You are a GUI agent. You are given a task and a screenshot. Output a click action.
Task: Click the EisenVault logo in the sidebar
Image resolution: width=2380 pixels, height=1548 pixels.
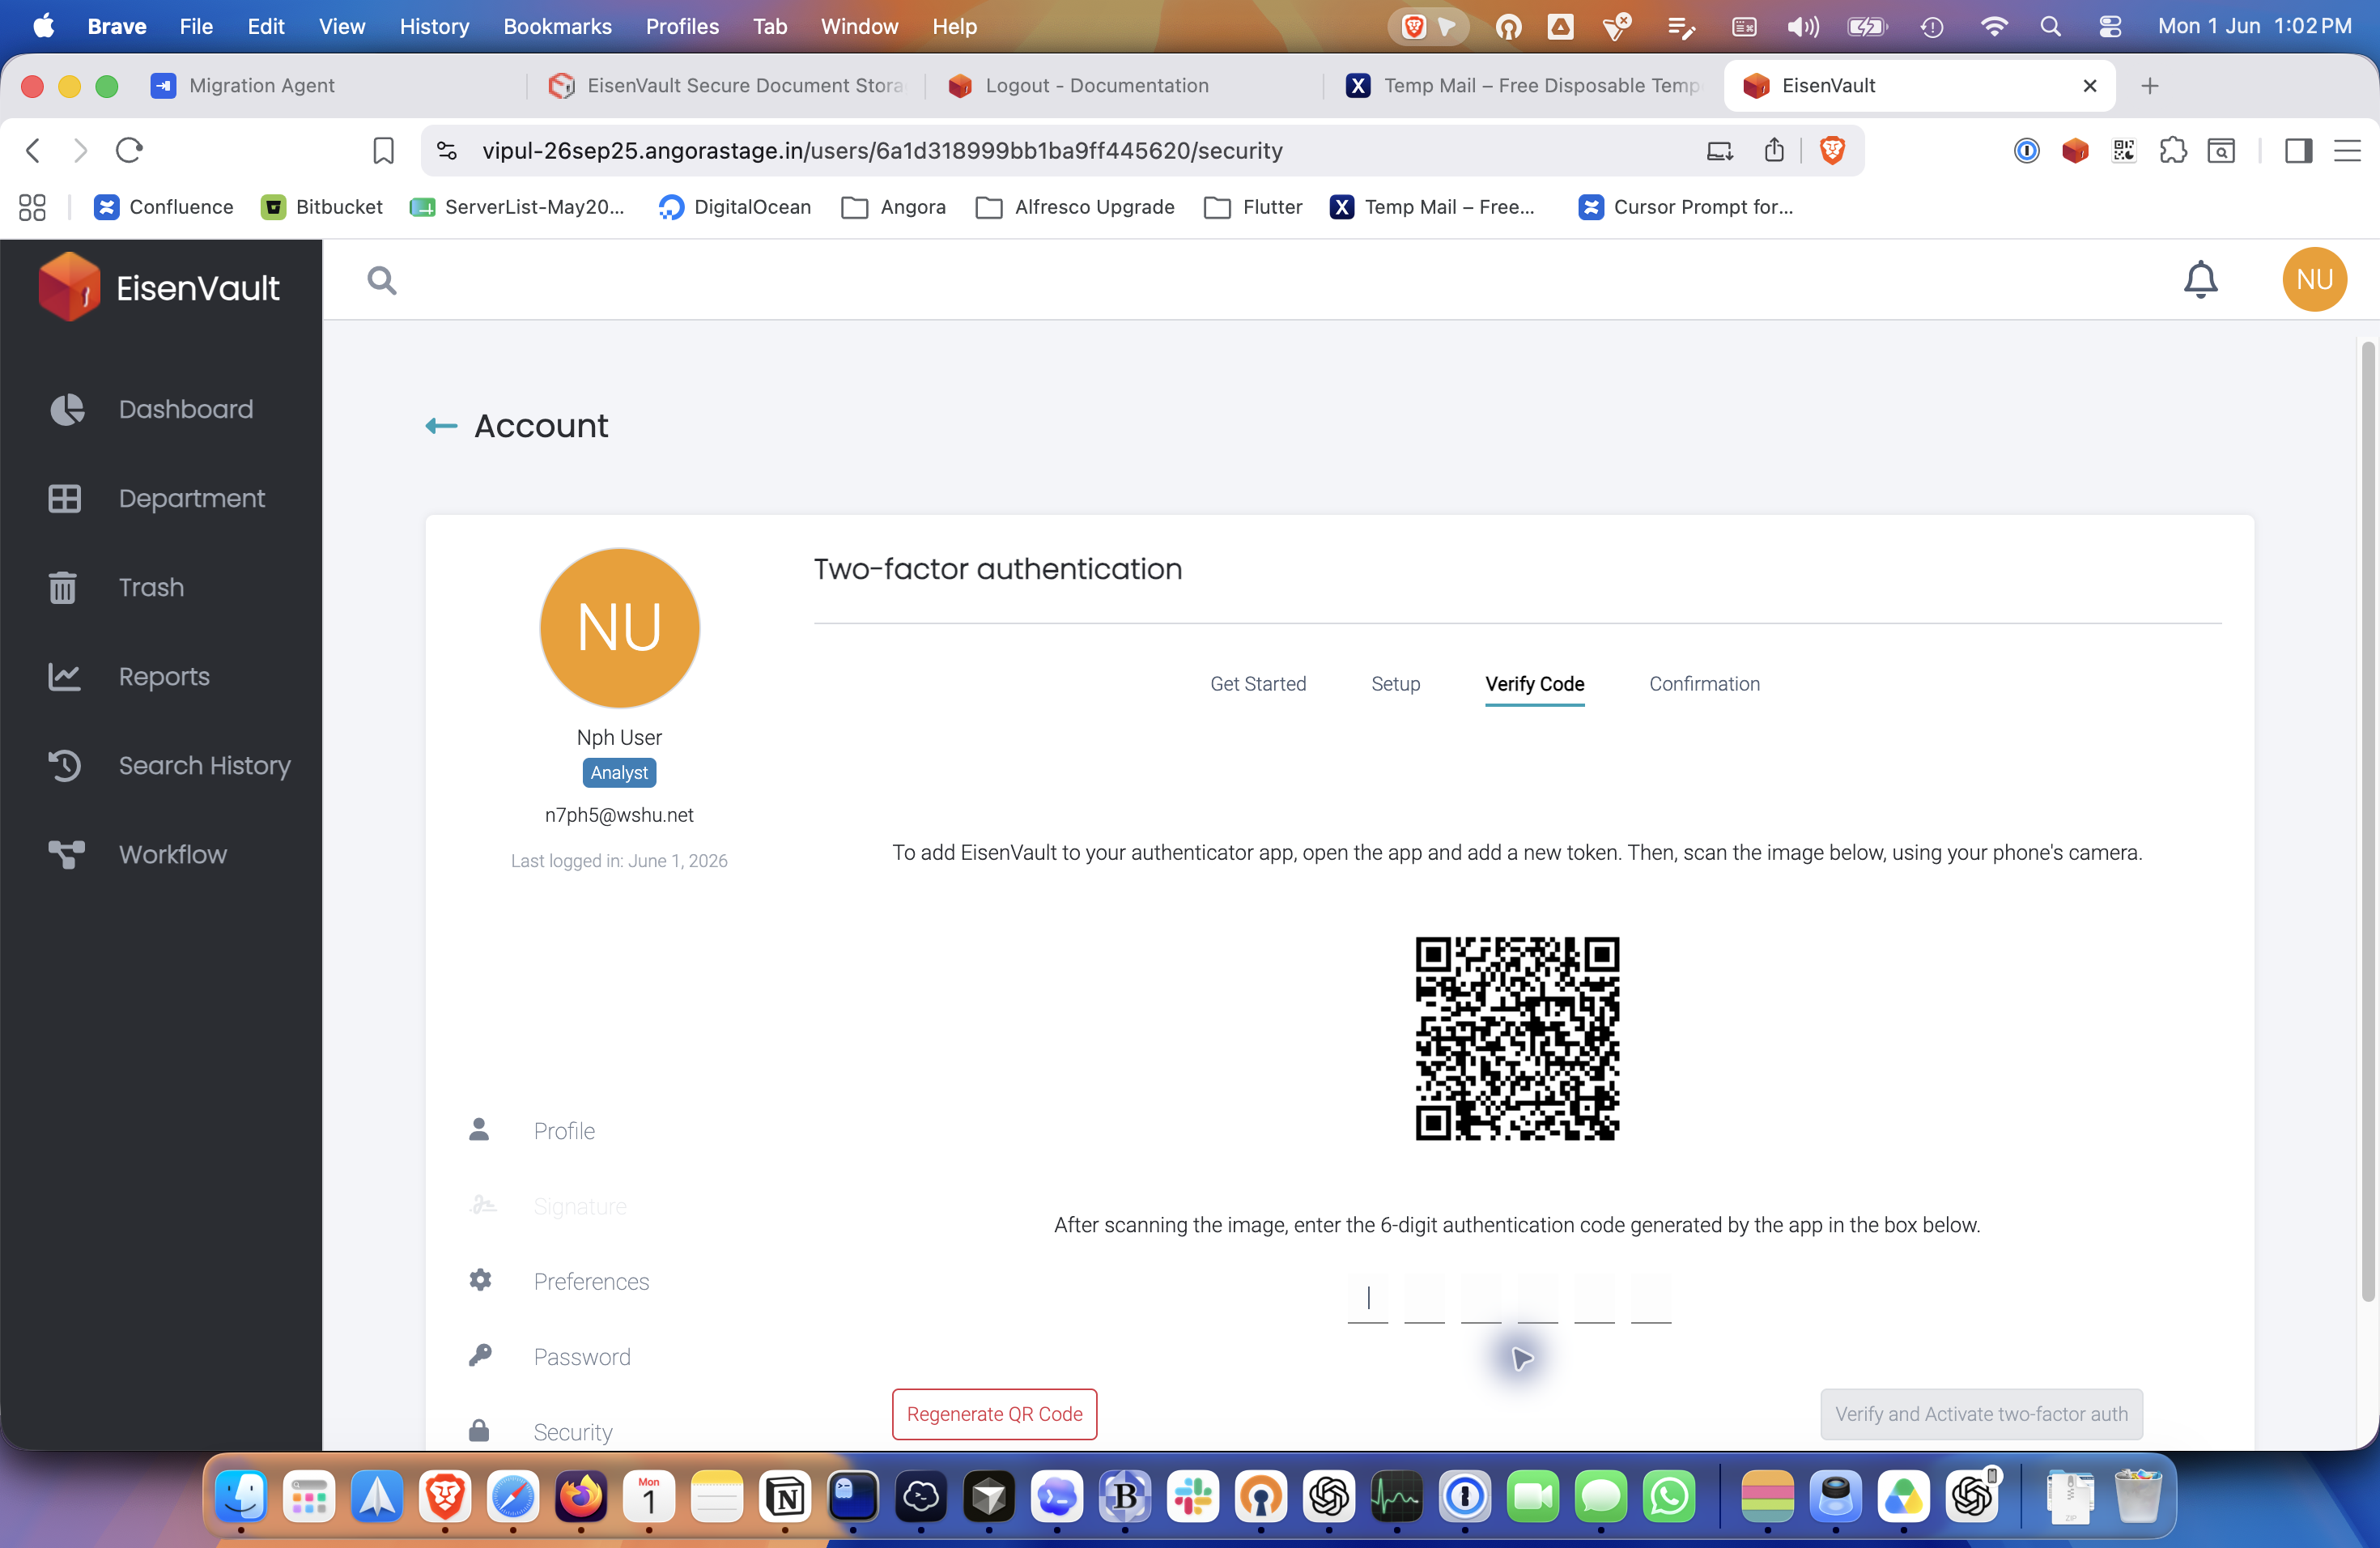(159, 287)
